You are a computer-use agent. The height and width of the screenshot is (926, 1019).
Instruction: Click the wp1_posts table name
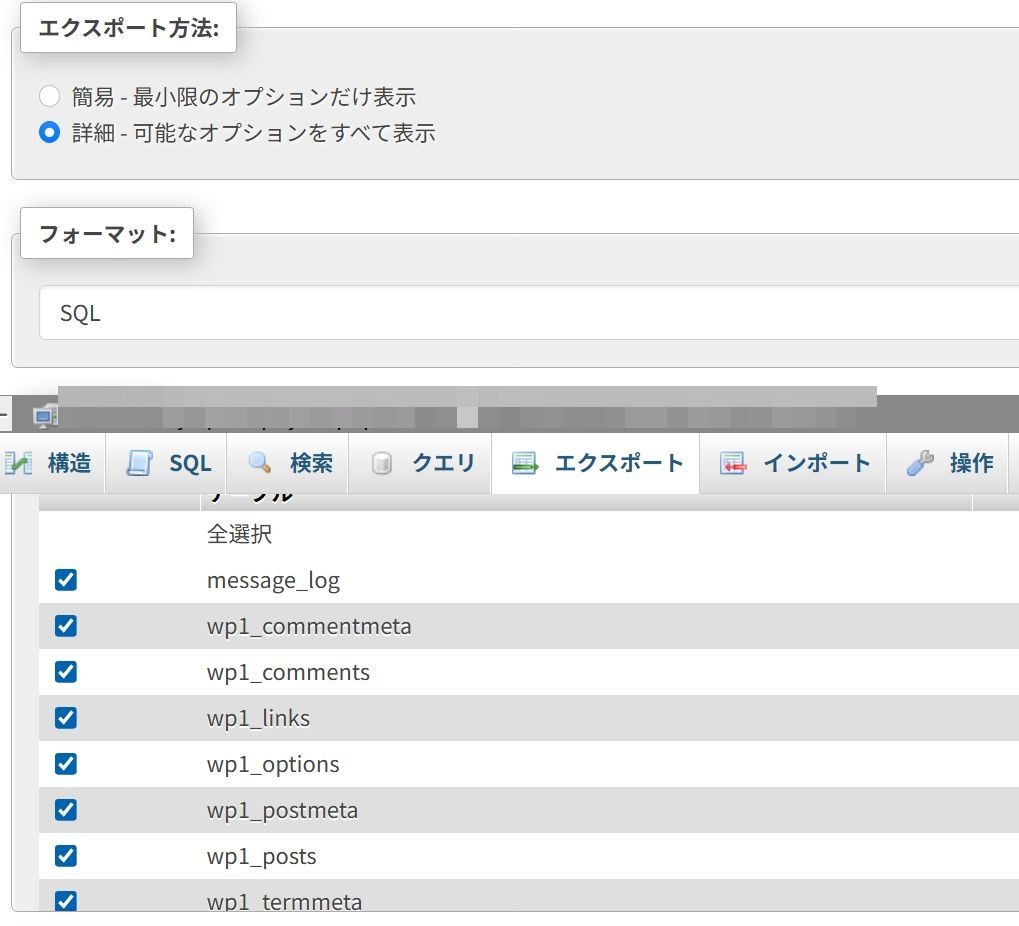(x=261, y=856)
